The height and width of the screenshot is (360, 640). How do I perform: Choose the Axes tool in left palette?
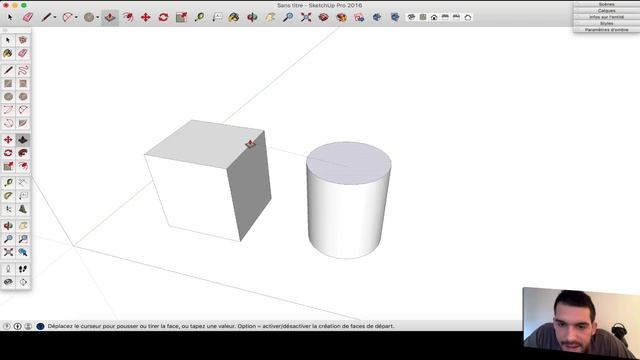8,209
